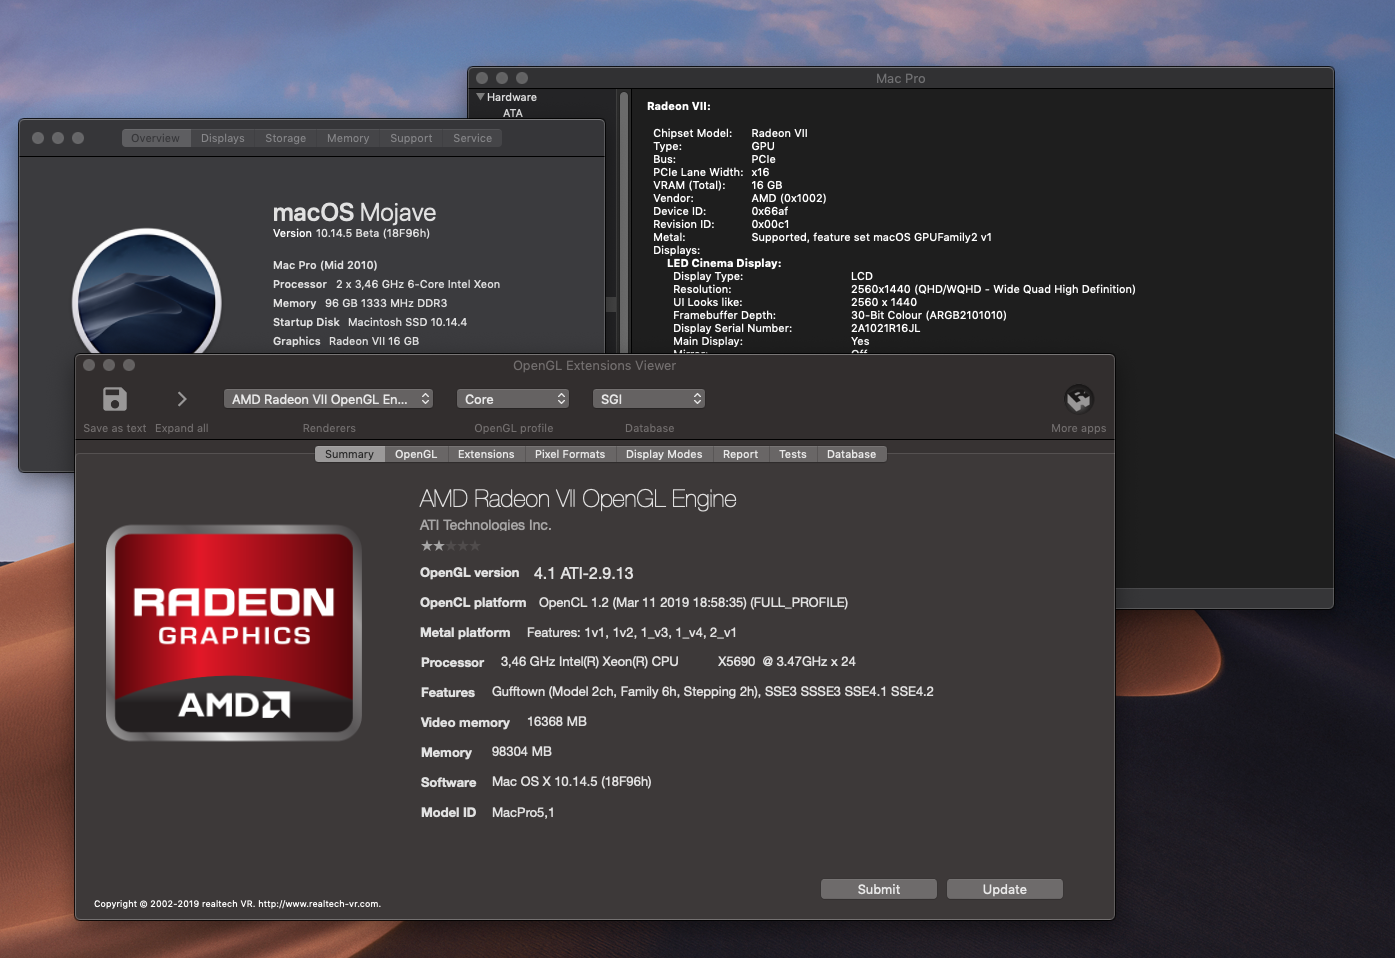Switch to the Summary tab
This screenshot has height=958, width=1395.
point(349,454)
